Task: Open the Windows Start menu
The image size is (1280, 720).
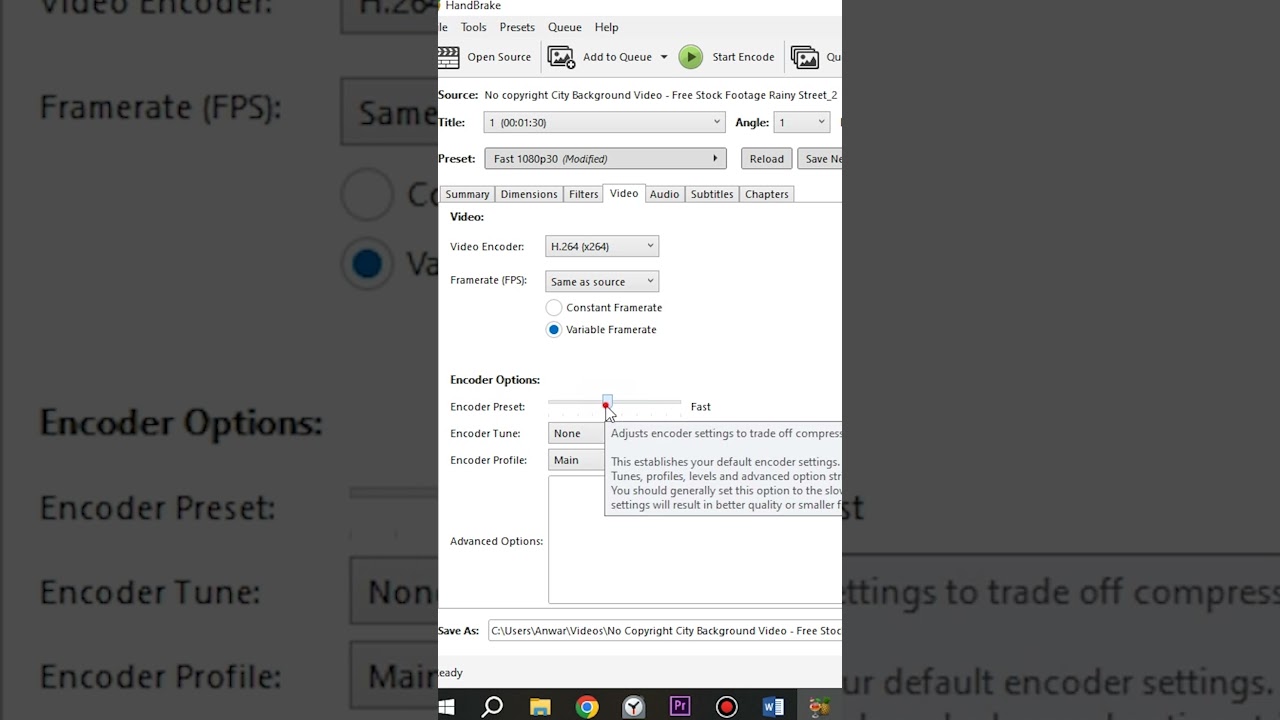Action: pos(447,707)
